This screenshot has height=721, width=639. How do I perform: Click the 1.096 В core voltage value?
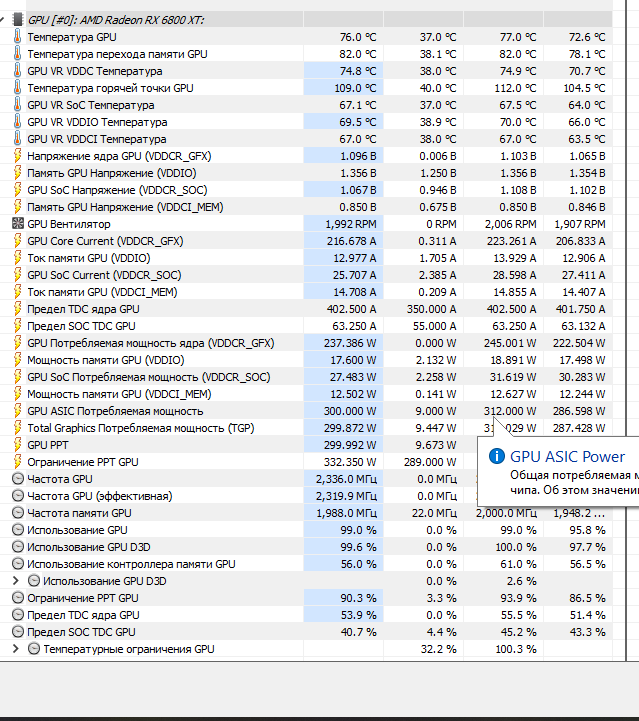(358, 156)
